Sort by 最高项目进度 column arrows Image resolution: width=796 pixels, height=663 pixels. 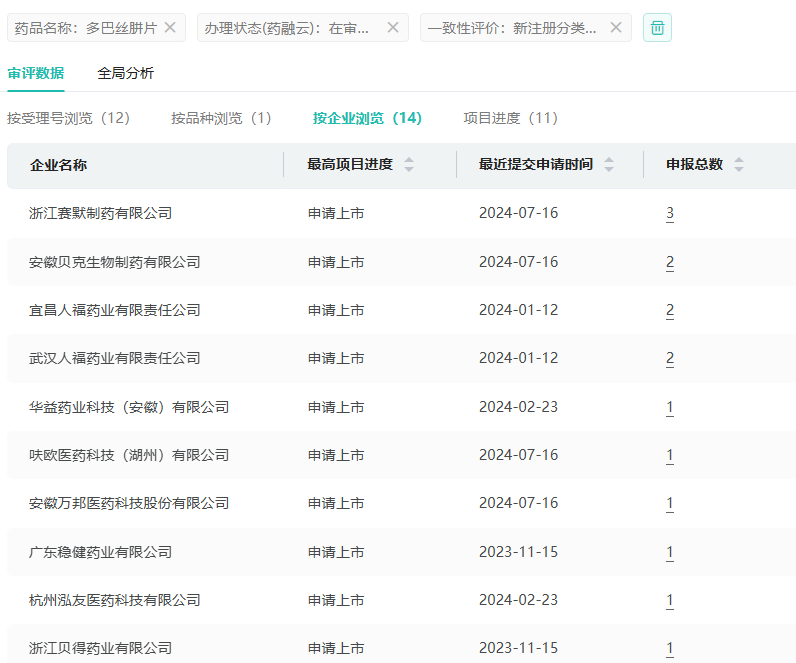[x=408, y=165]
